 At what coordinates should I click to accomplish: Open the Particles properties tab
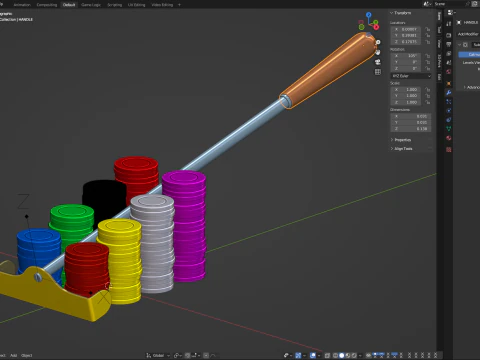coord(449,102)
